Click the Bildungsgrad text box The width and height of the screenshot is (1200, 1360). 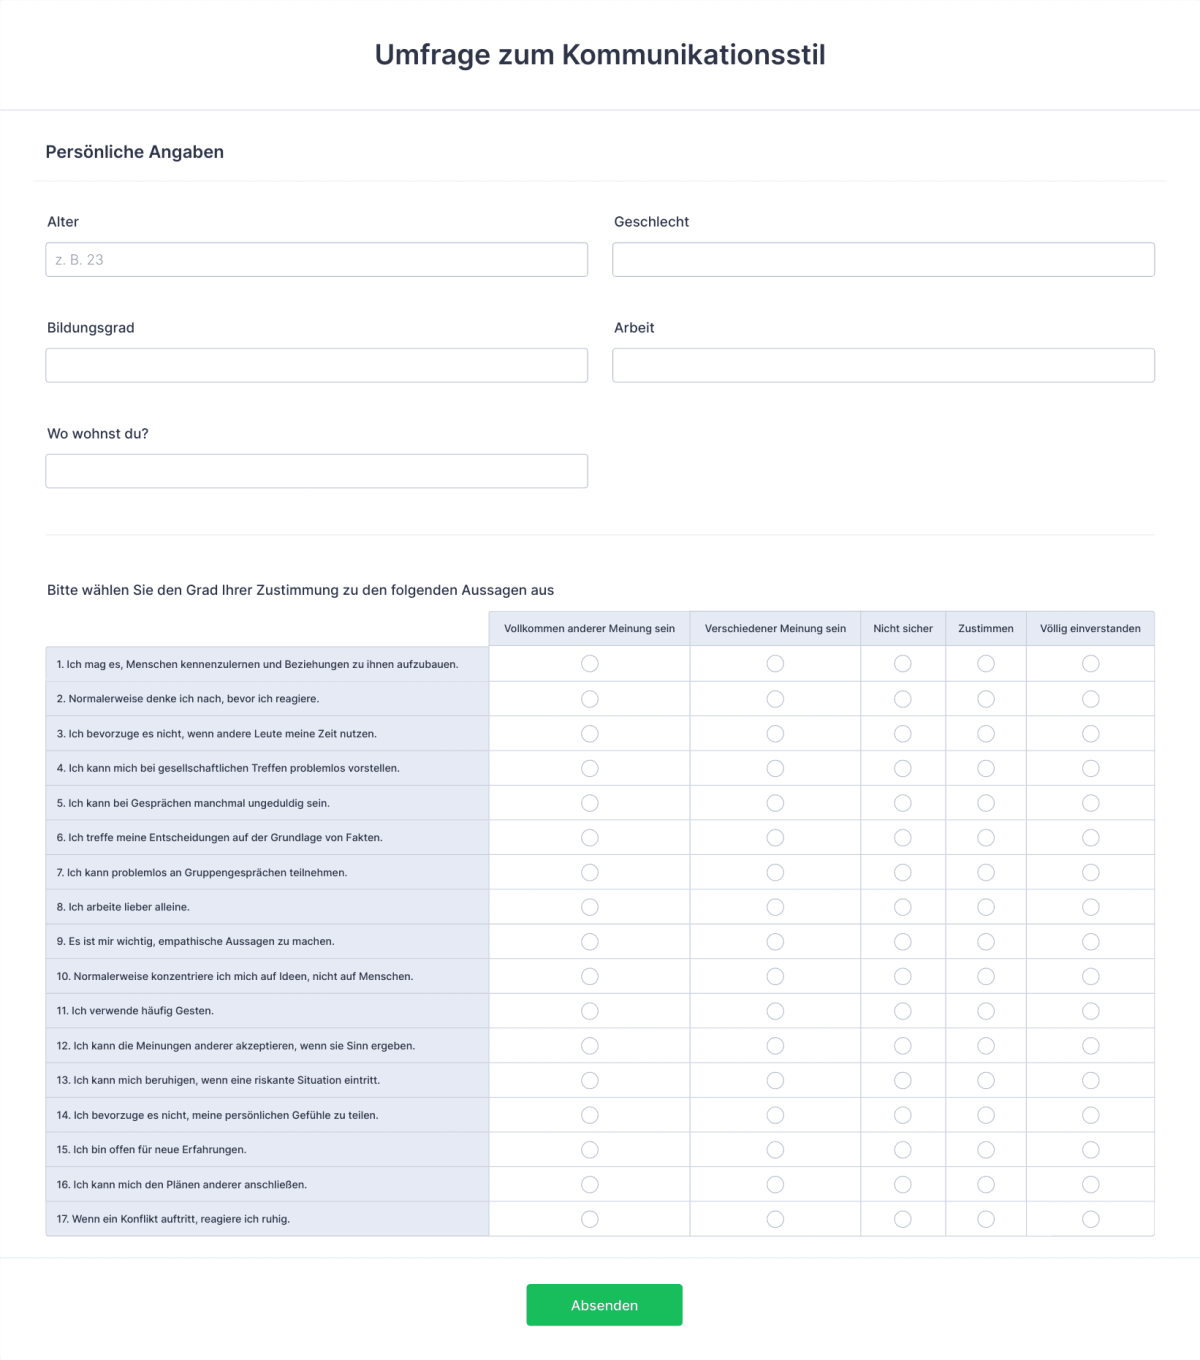click(316, 365)
